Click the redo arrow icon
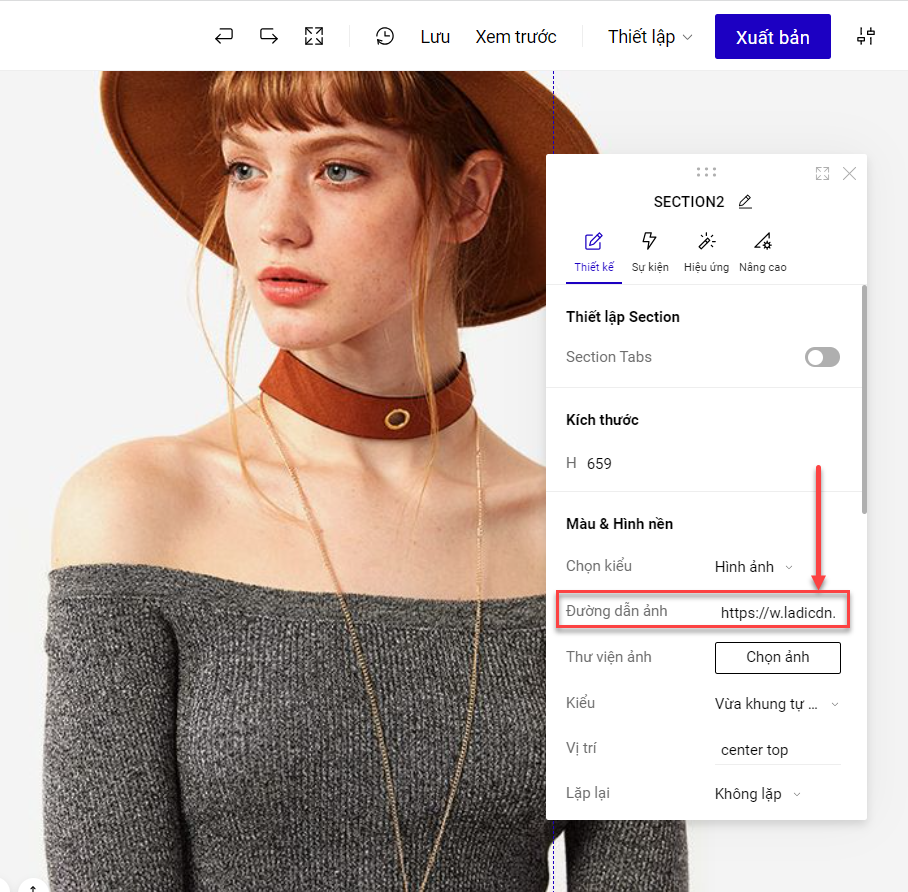 (269, 37)
